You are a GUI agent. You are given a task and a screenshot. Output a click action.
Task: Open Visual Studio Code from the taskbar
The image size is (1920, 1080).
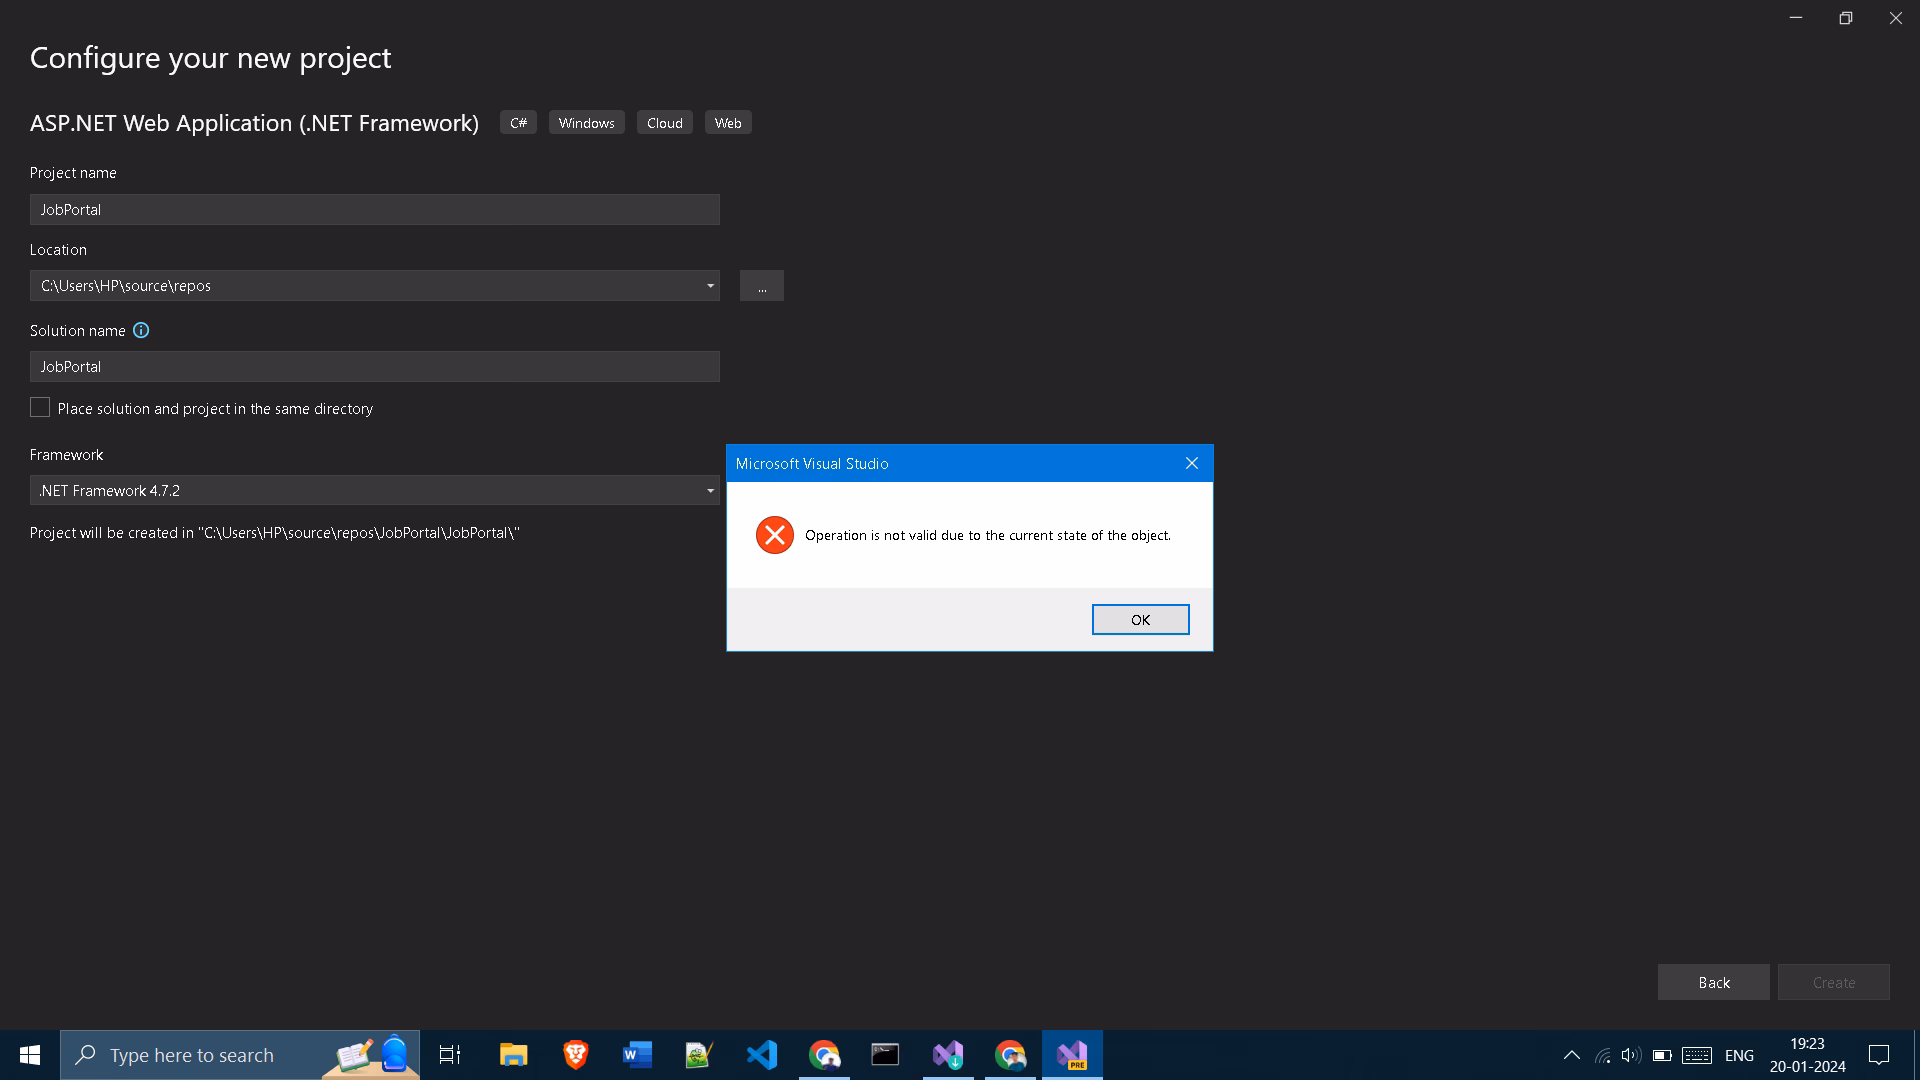[x=762, y=1054]
